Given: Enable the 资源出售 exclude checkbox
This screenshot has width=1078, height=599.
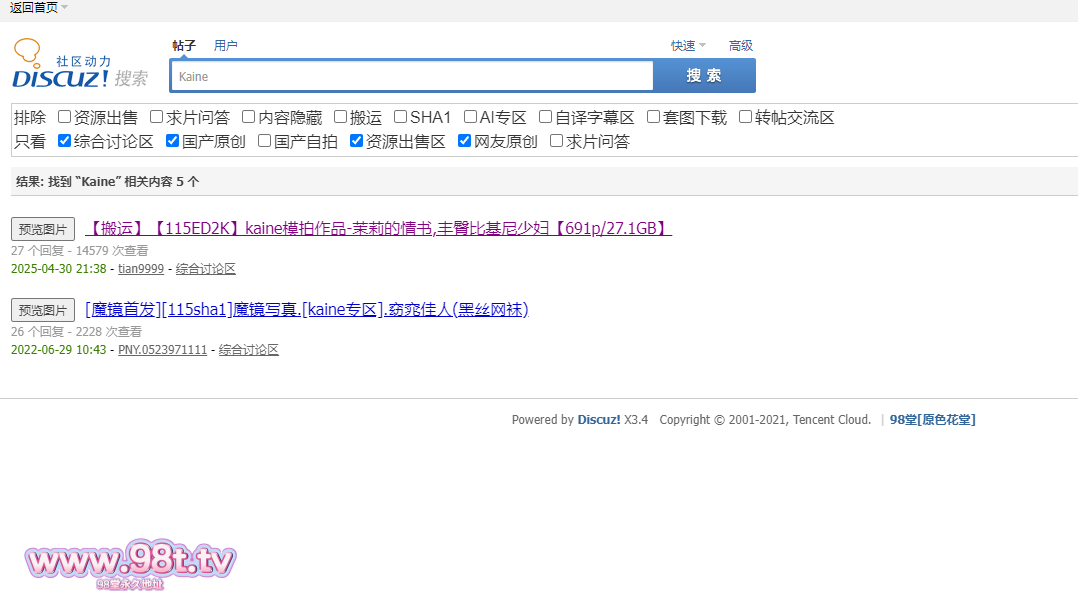Looking at the screenshot, I should [65, 117].
